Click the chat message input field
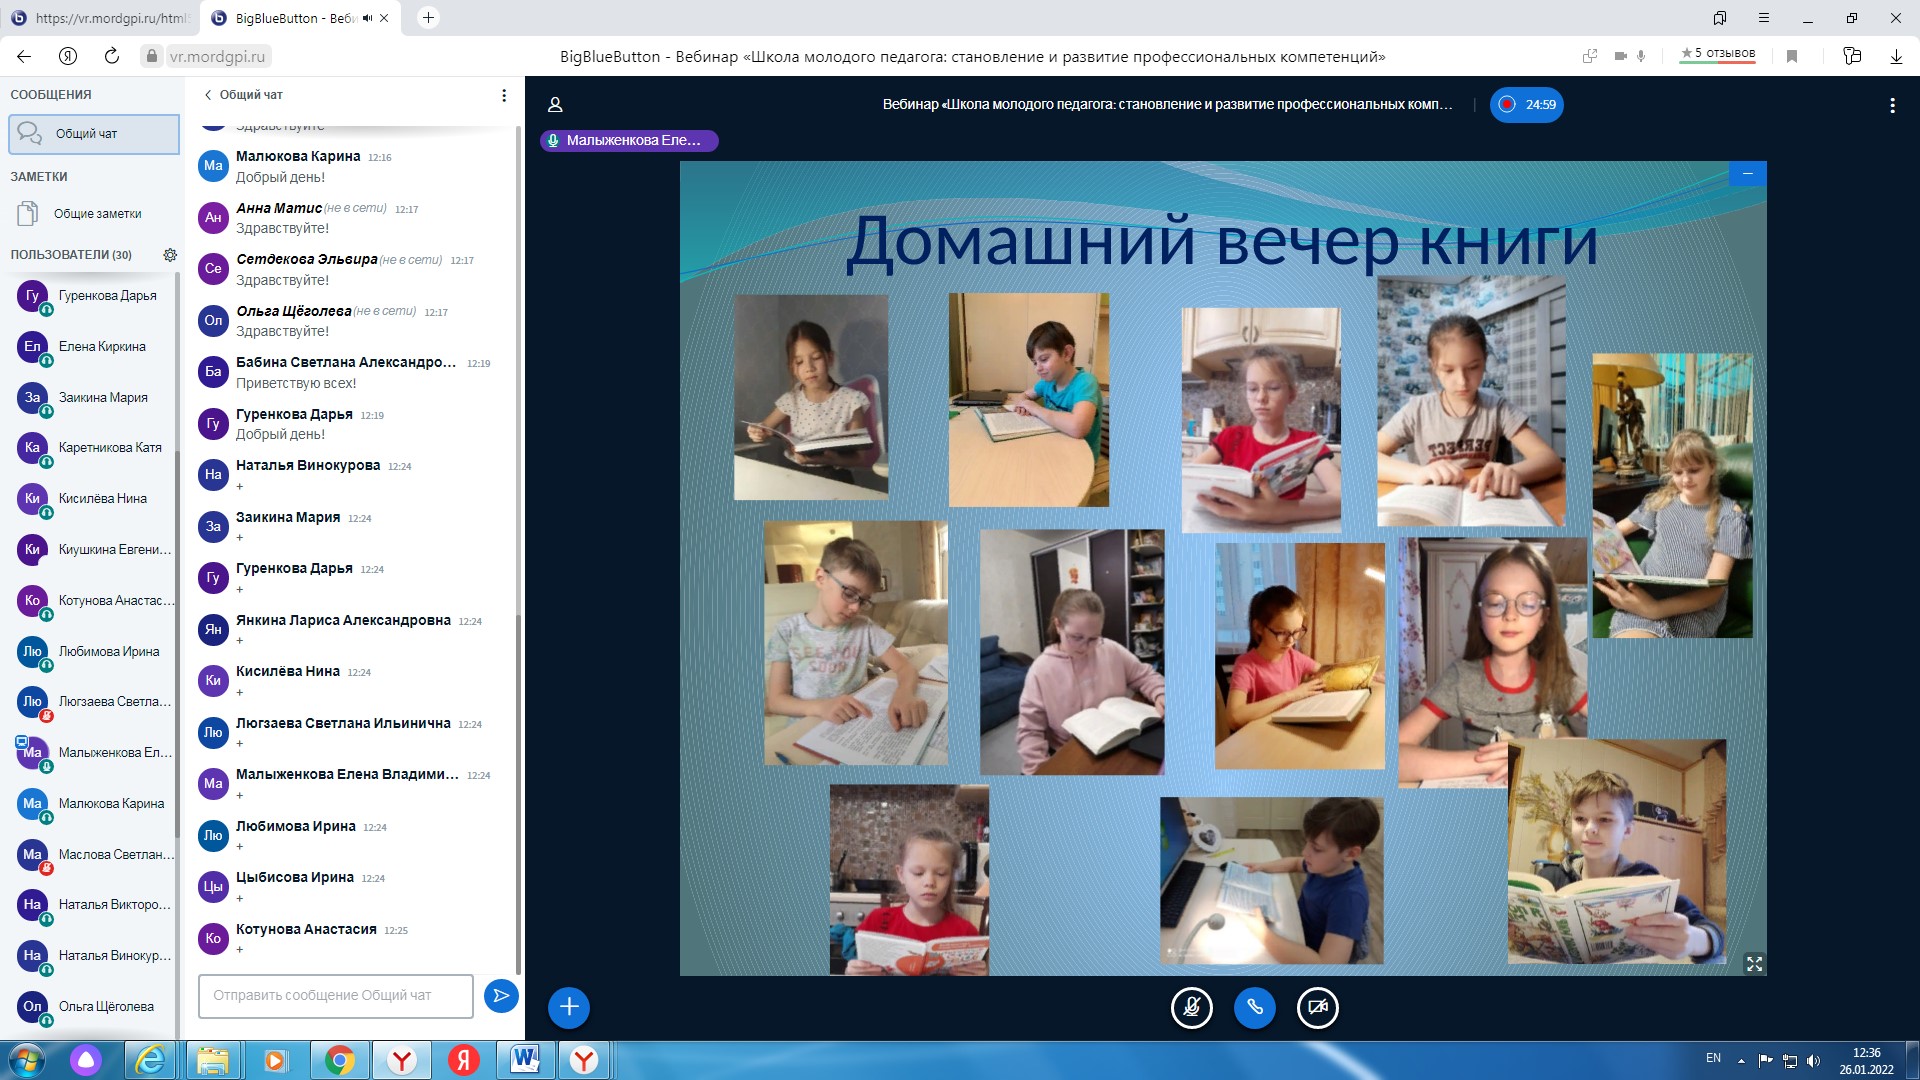Viewport: 1920px width, 1080px height. (x=336, y=996)
